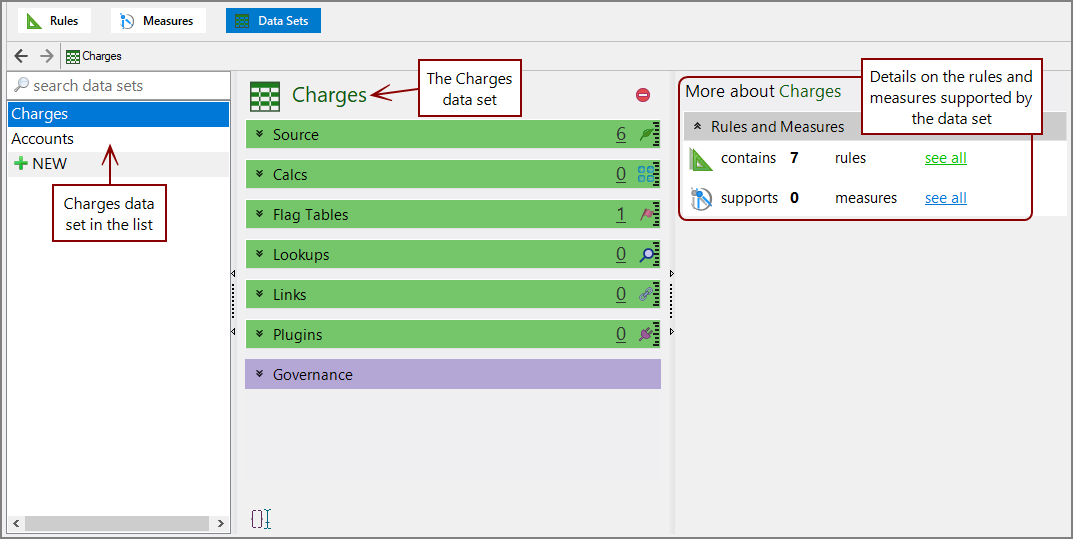The image size is (1073, 539).
Task: Expand the Plugins section chevron
Action: [x=259, y=334]
